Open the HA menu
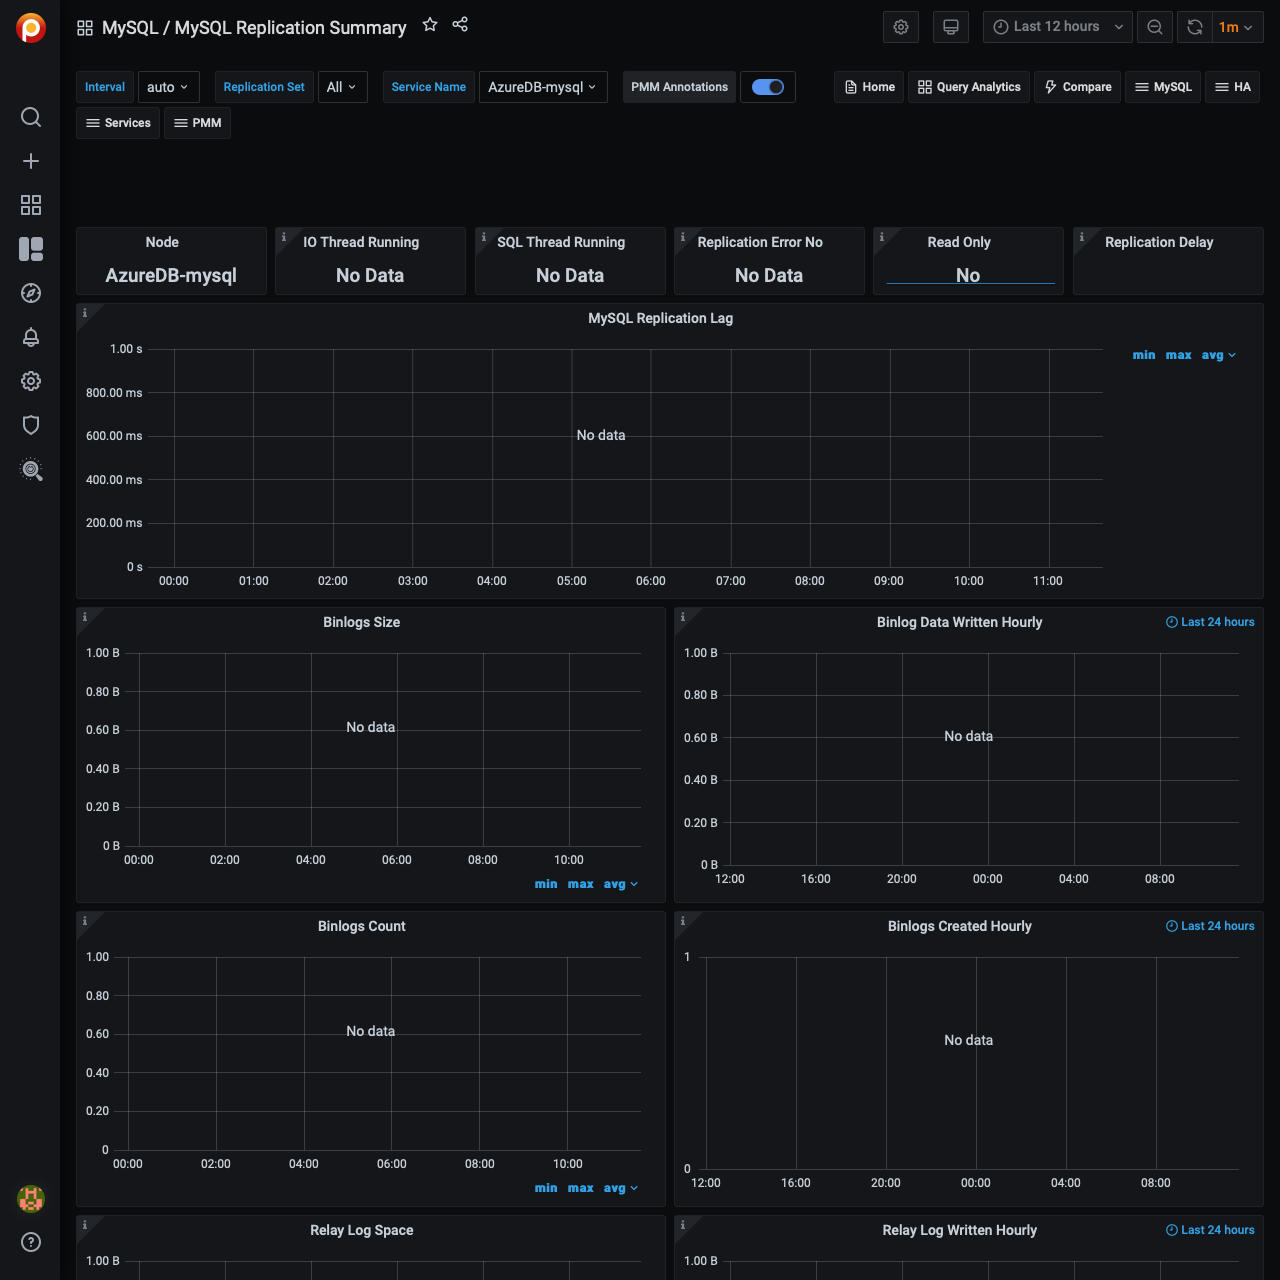 point(1232,87)
